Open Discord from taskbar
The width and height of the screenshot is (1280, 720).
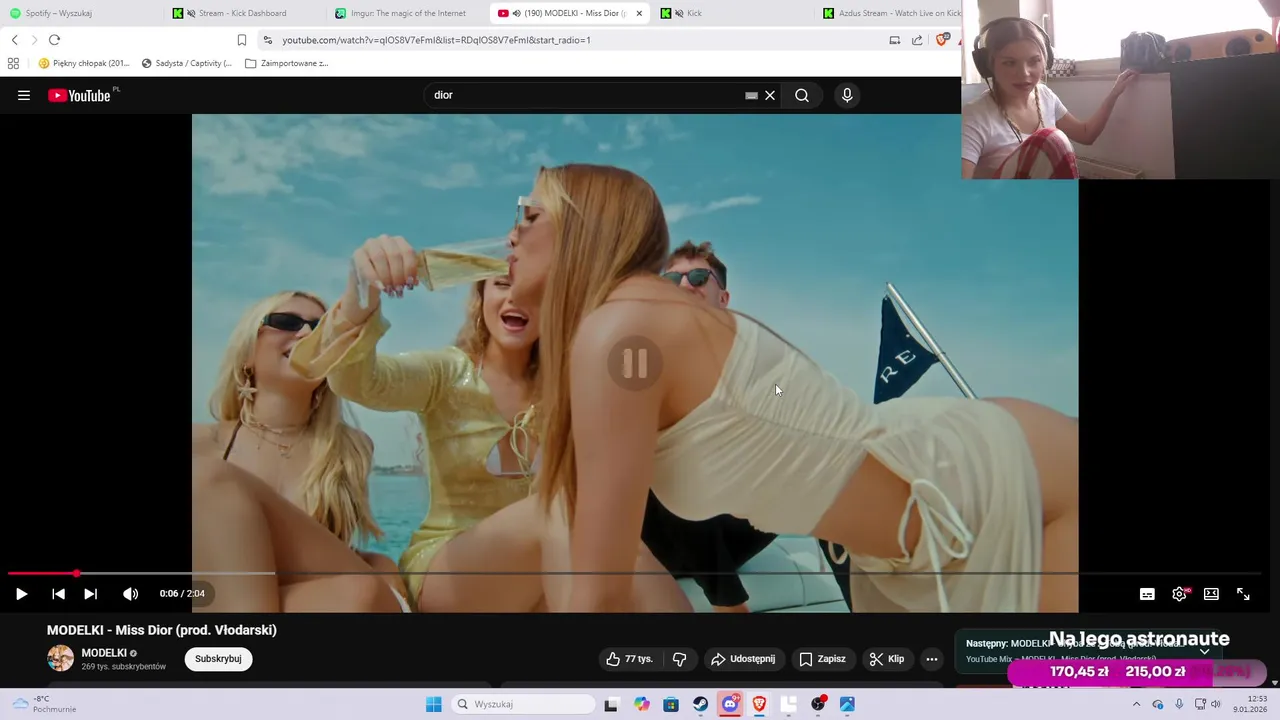(x=730, y=704)
